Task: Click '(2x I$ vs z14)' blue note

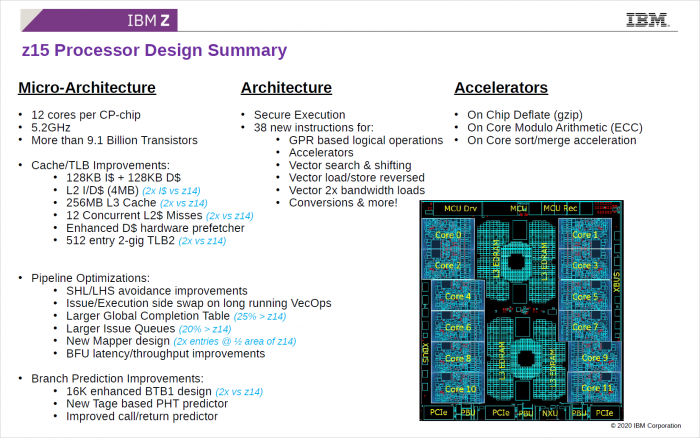Action: click(171, 191)
